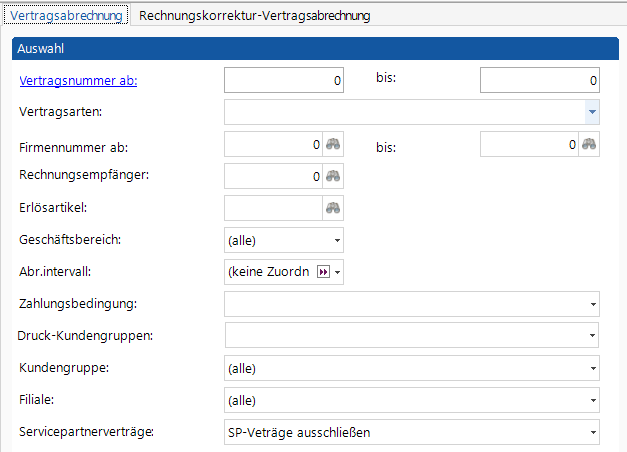Click the Vertragsnummer bis input field
The width and height of the screenshot is (627, 452).
pos(540,81)
